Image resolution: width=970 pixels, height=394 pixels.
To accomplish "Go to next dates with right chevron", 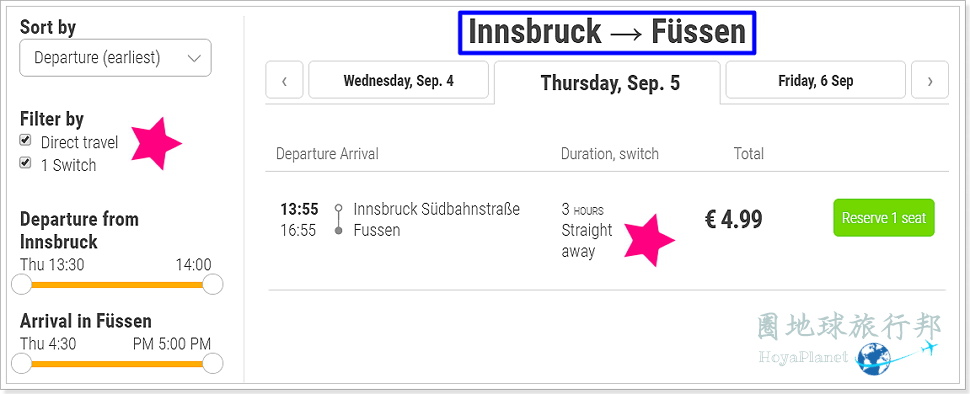I will (930, 80).
